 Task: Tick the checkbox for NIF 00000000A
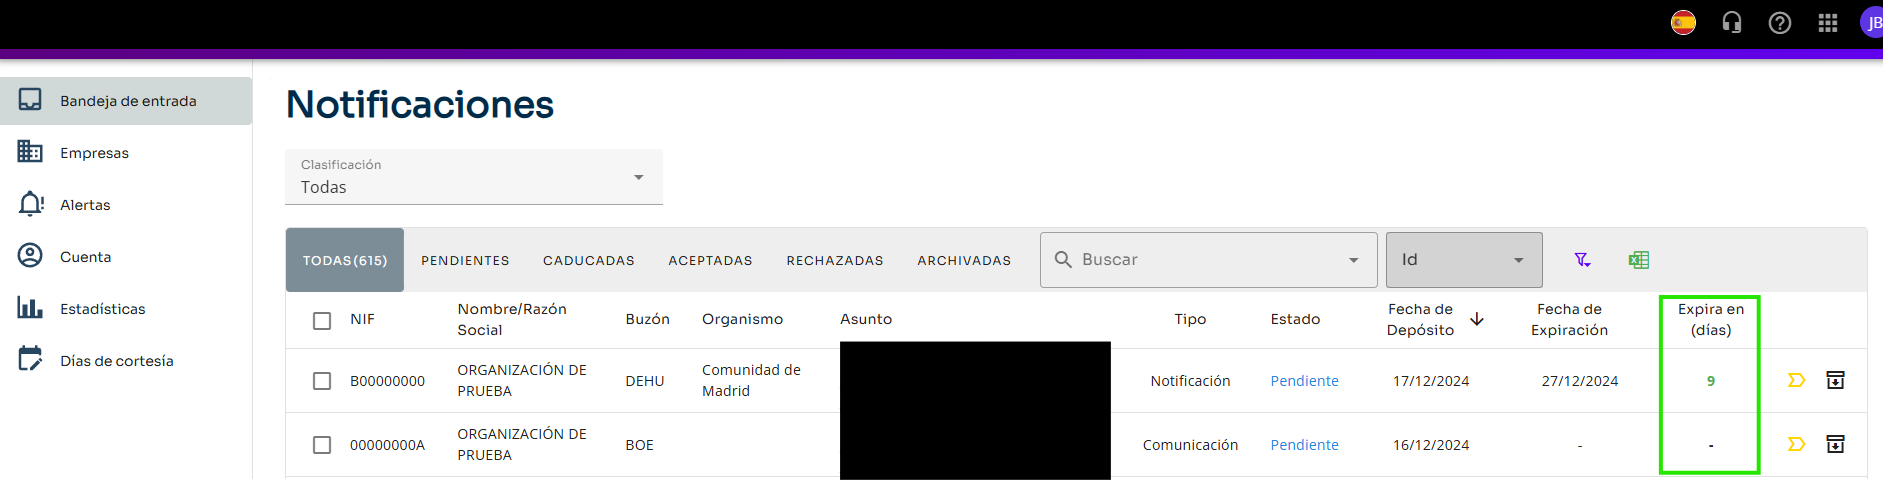pos(322,445)
